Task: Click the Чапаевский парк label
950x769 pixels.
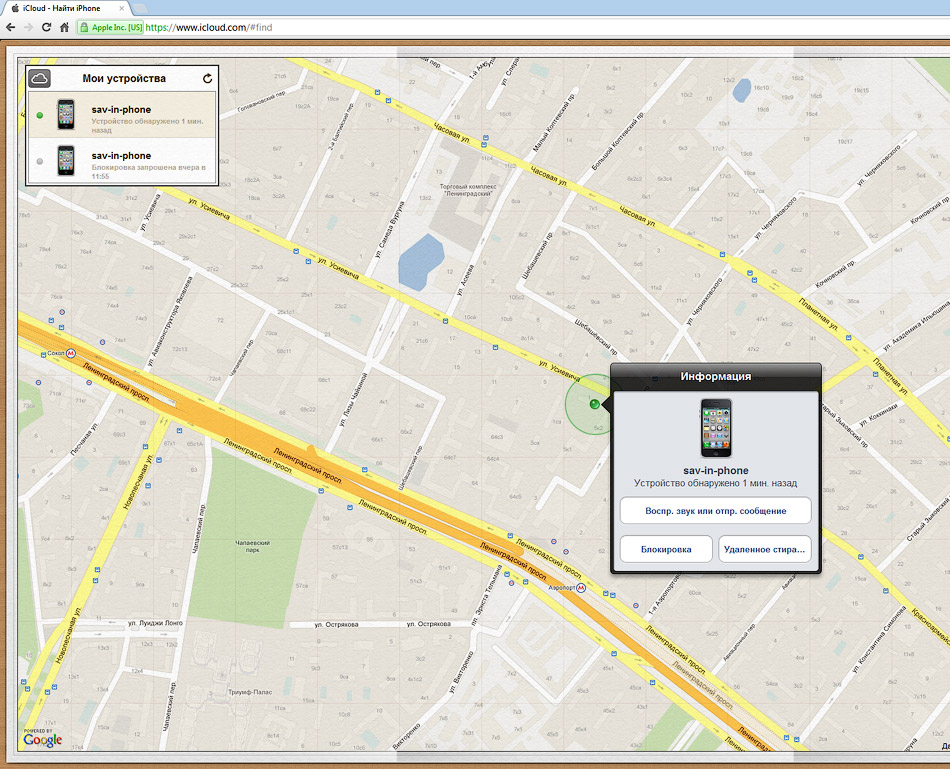Action: tap(253, 547)
